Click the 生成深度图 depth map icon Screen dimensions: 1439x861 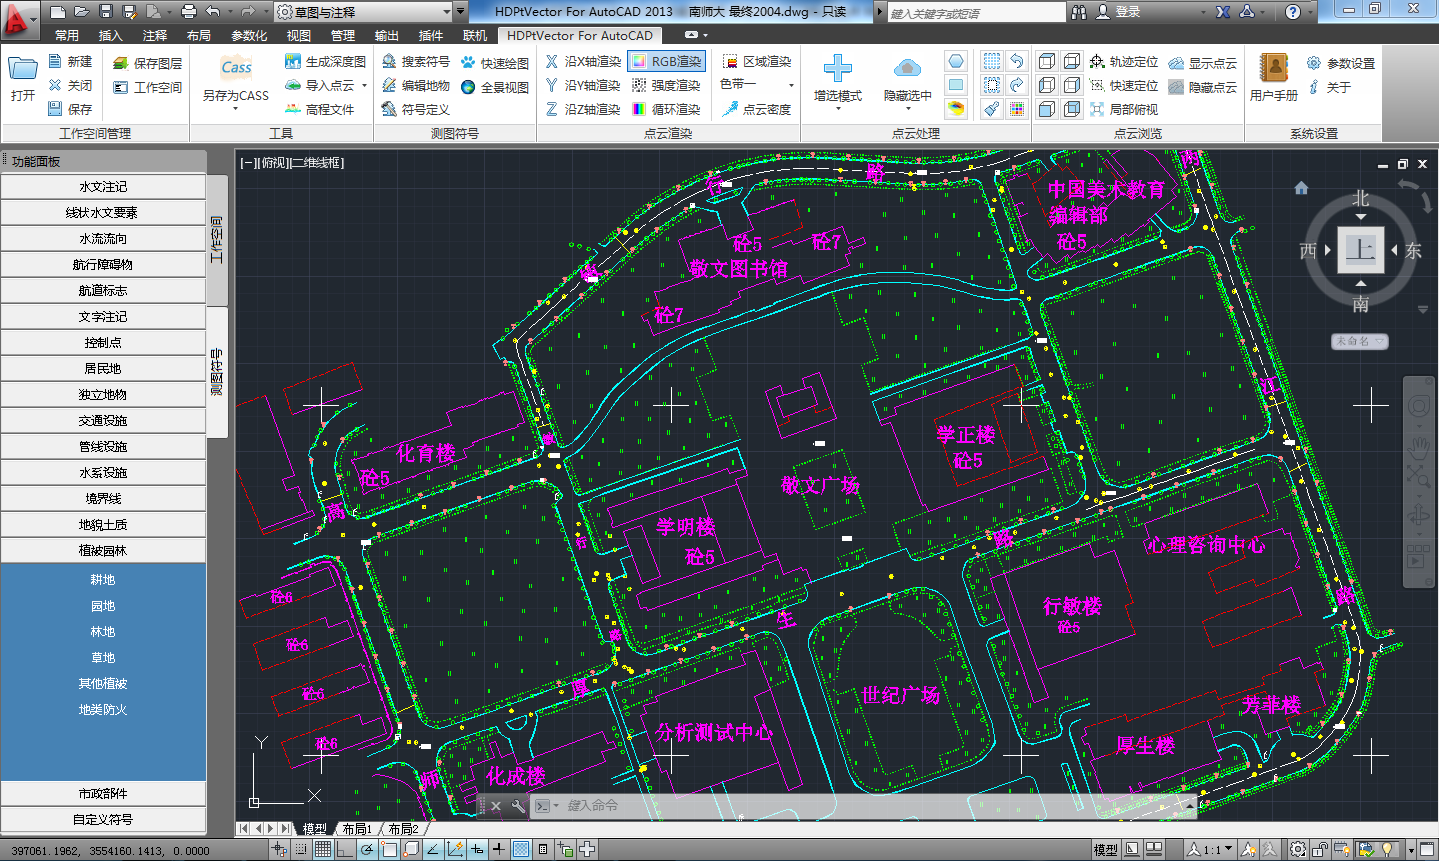(293, 62)
